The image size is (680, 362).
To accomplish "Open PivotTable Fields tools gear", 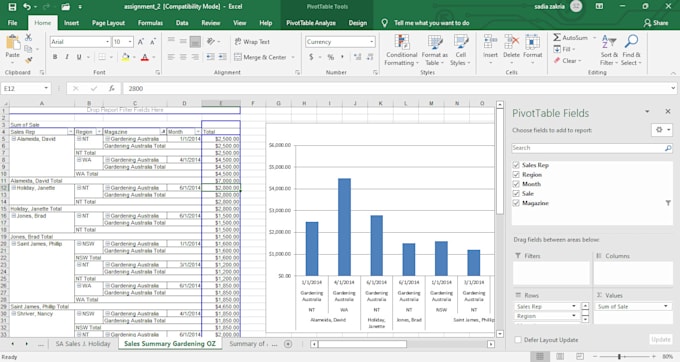I will [x=662, y=130].
